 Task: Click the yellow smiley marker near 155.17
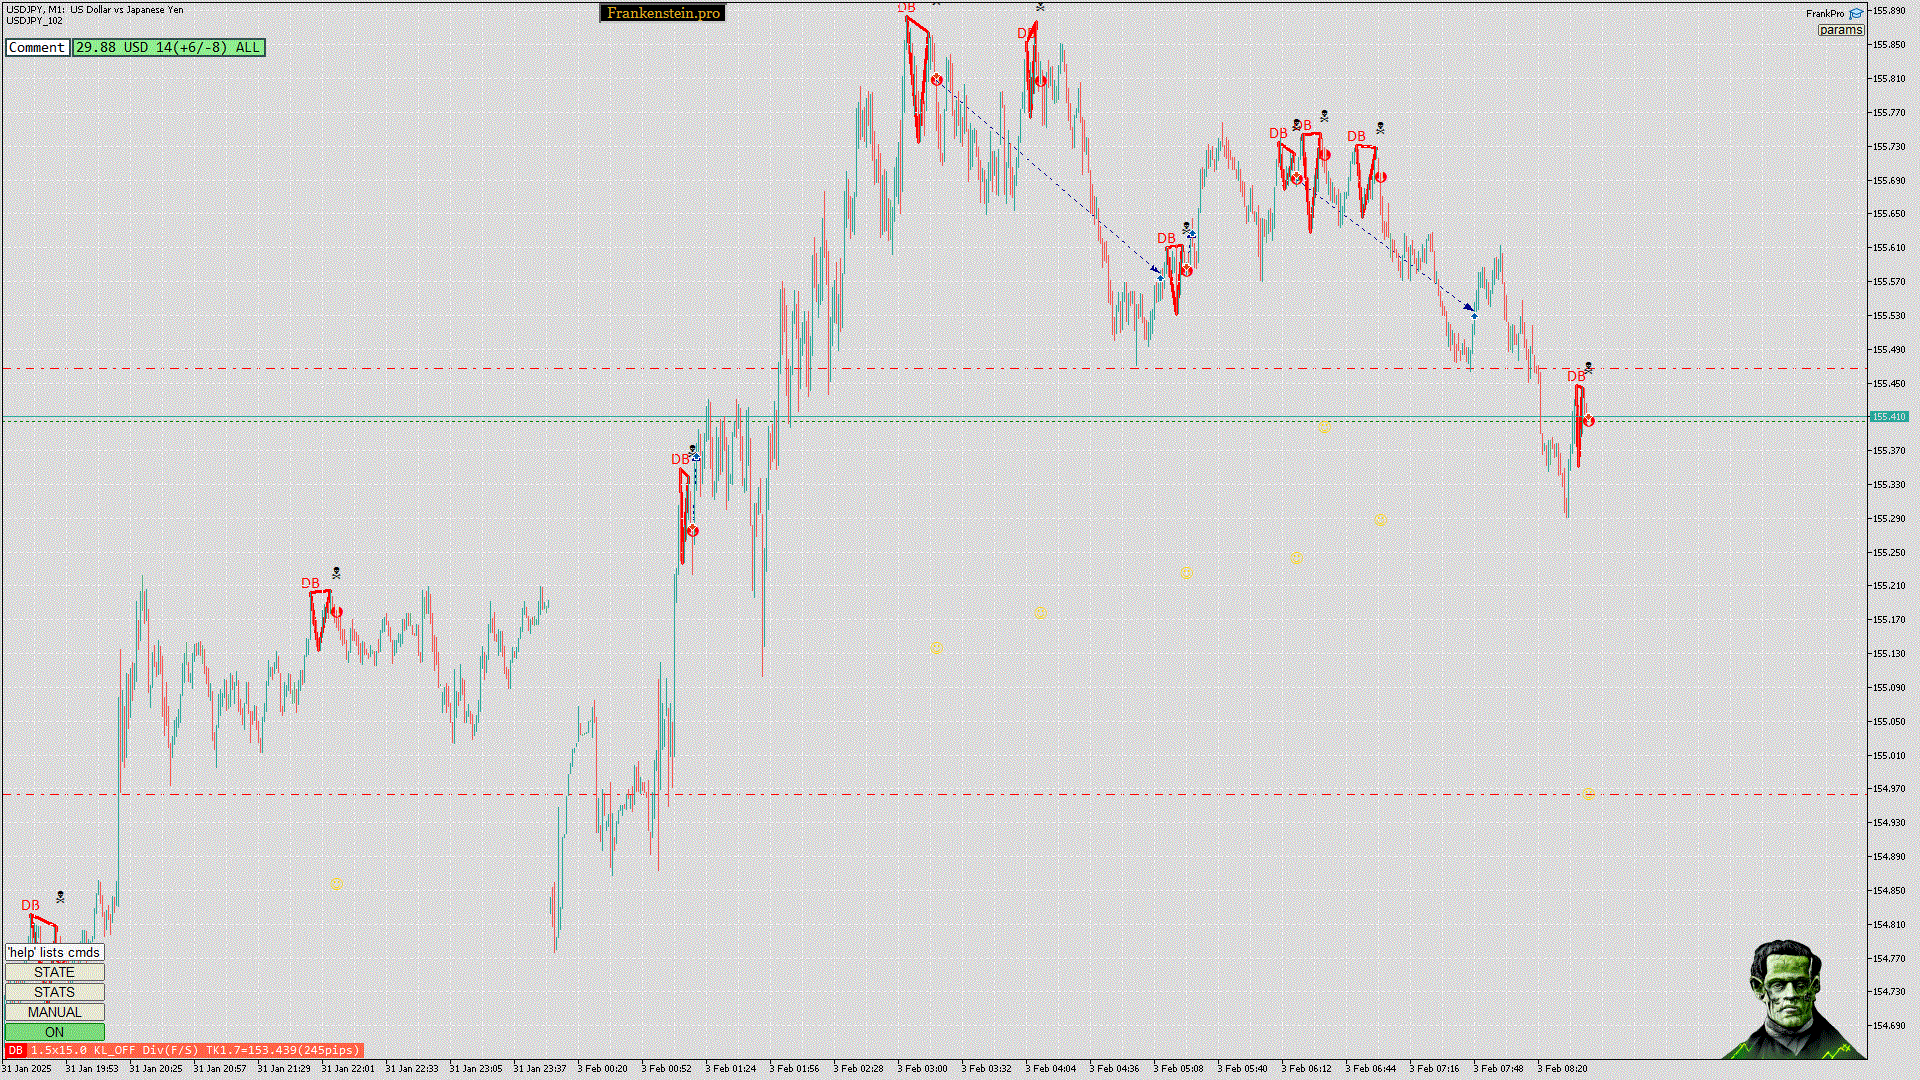pyautogui.click(x=1040, y=613)
